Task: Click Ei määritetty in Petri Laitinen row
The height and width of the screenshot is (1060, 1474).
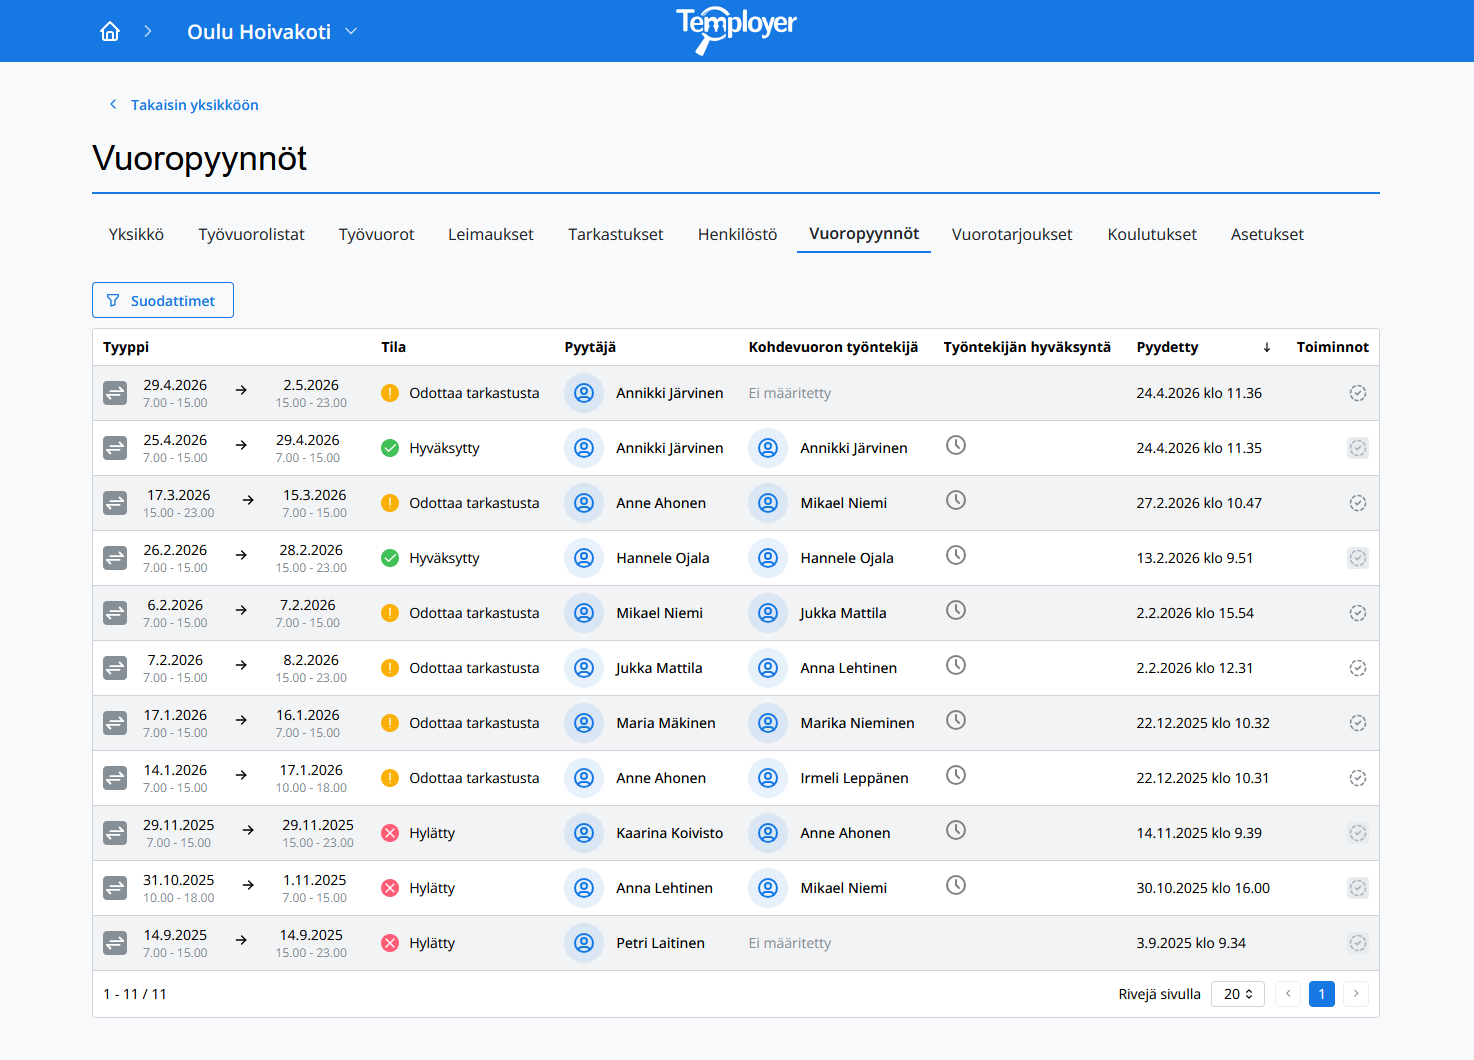Action: click(x=790, y=943)
